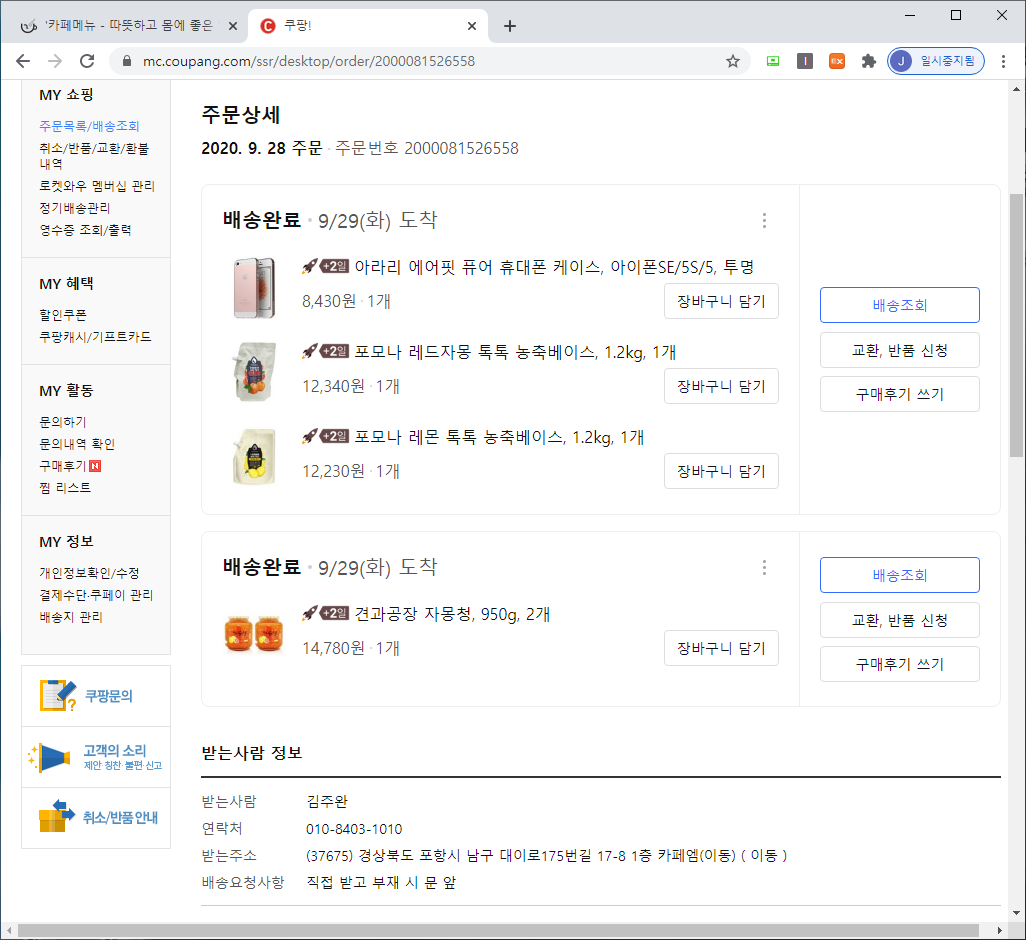Add 아라리 에어핏 phone case to cart
This screenshot has width=1026, height=940.
721,301
